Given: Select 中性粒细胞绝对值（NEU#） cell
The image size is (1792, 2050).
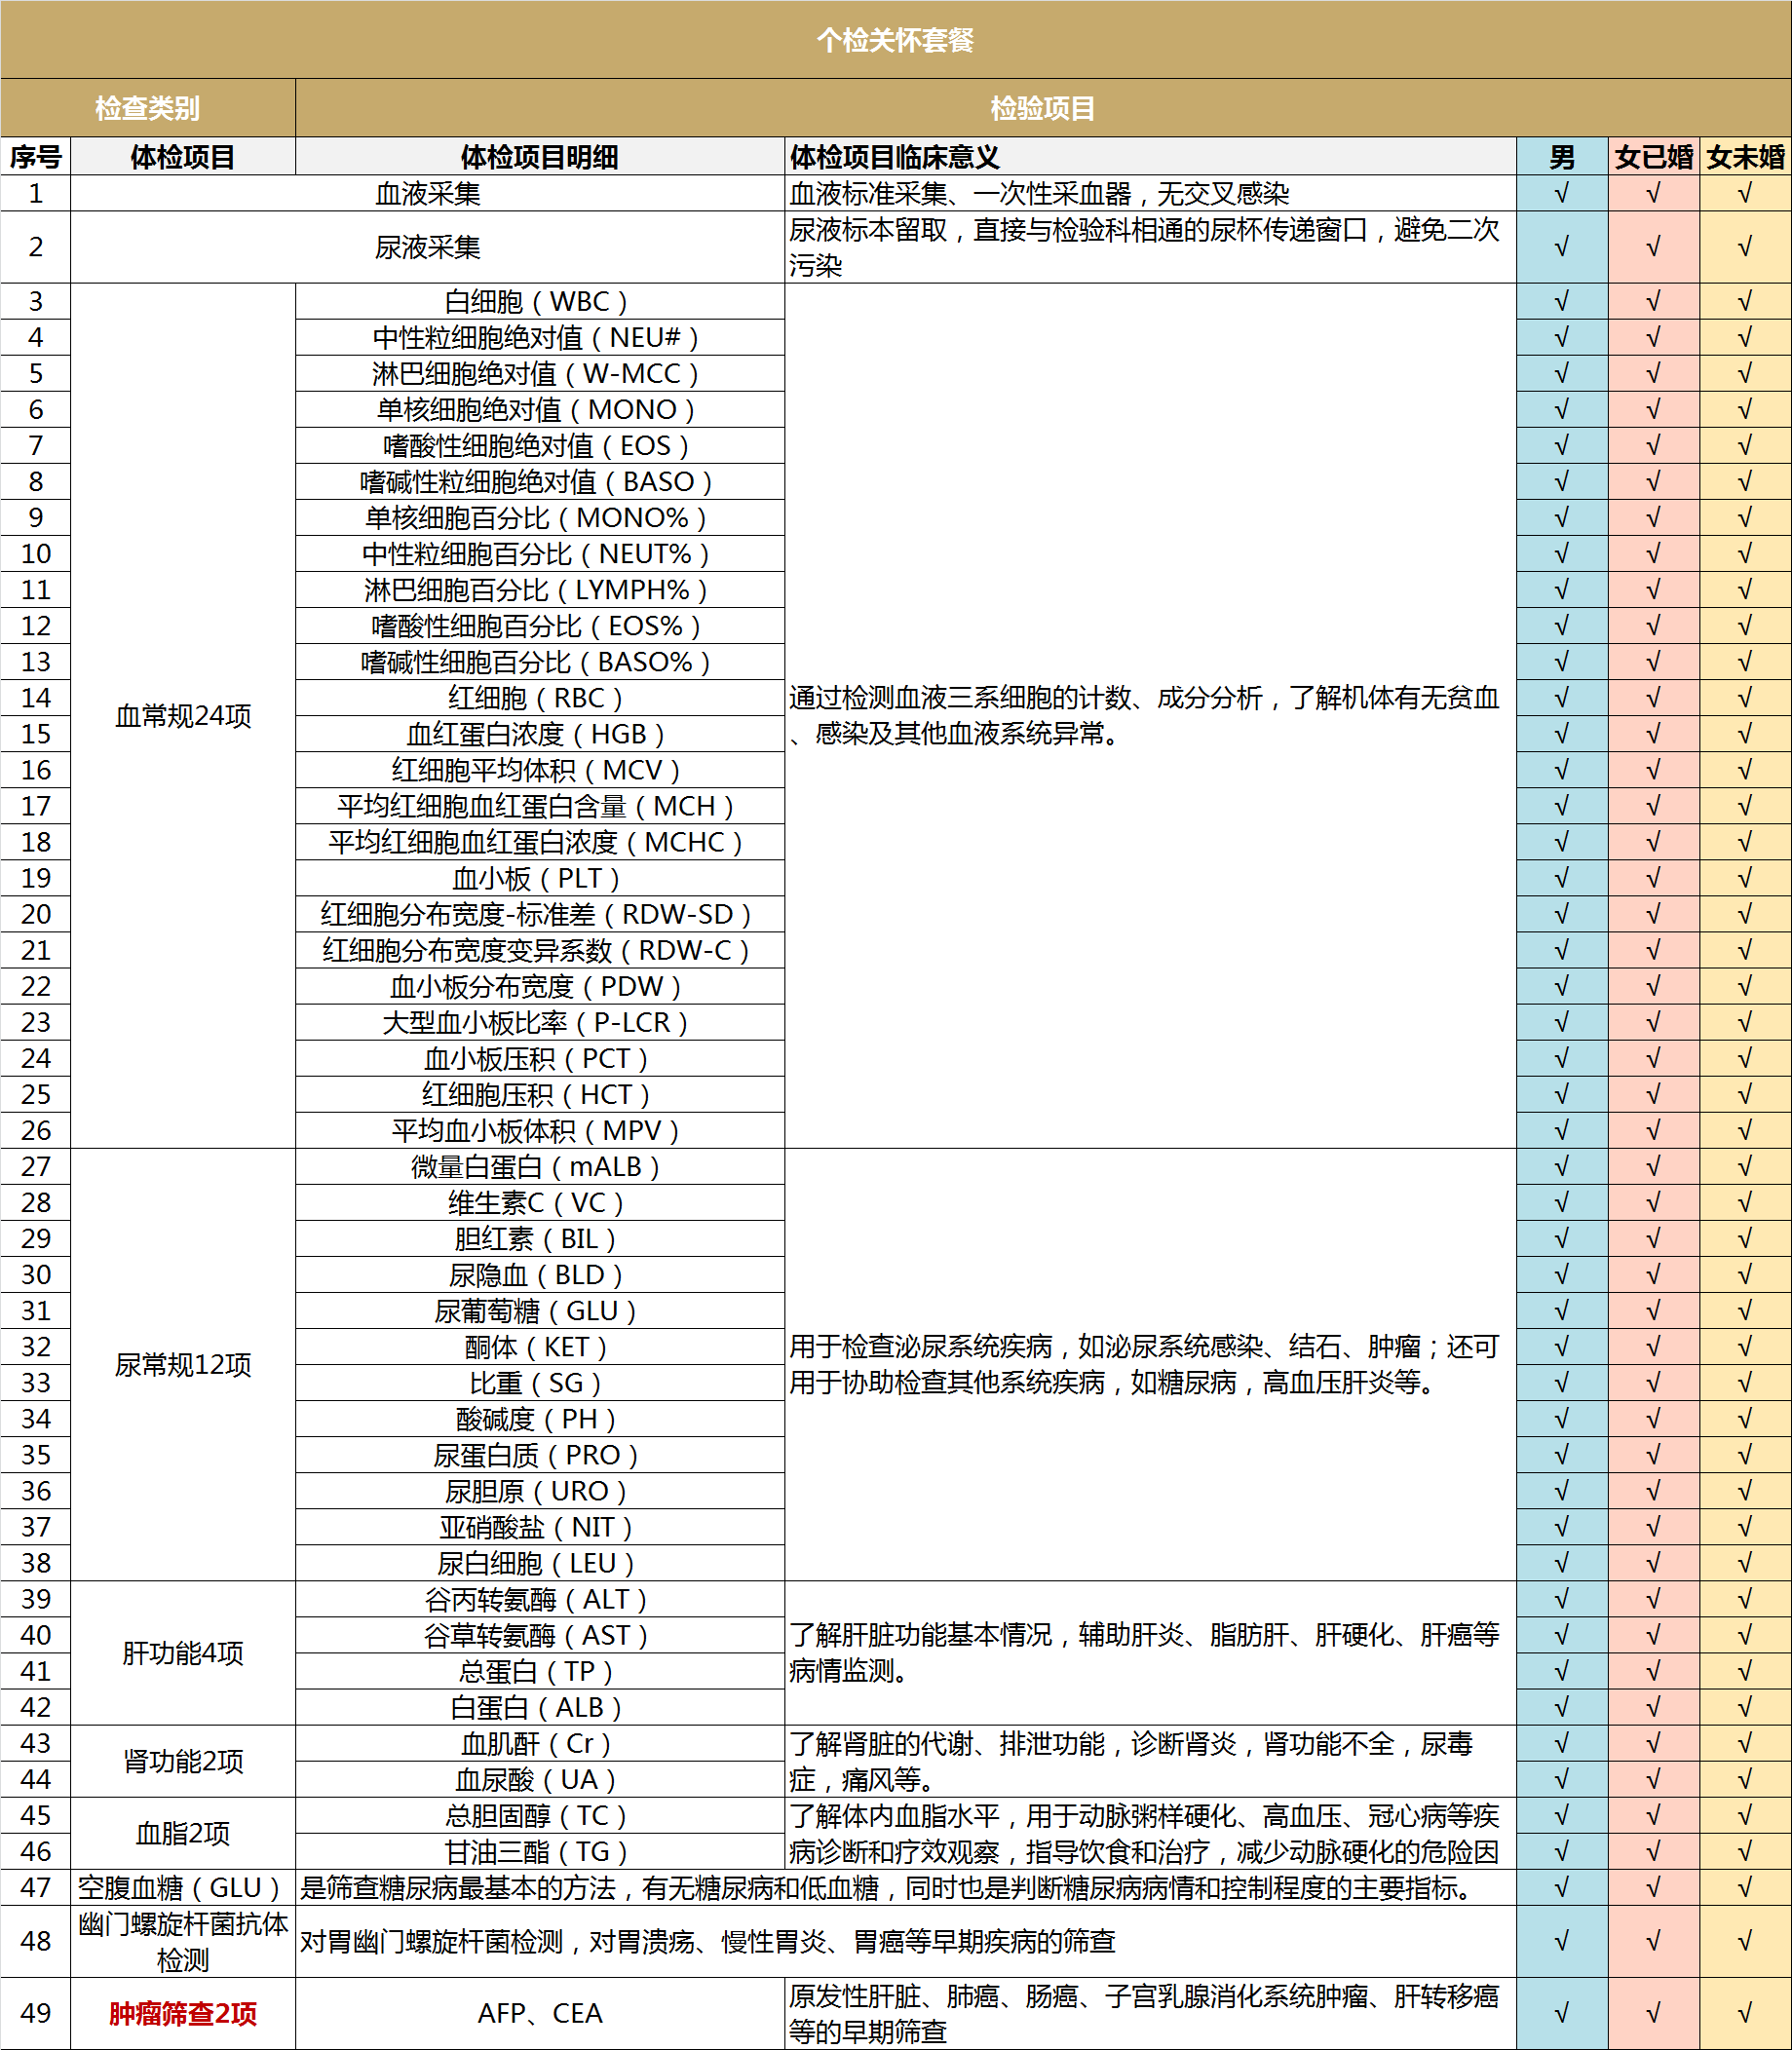Looking at the screenshot, I should tap(540, 338).
